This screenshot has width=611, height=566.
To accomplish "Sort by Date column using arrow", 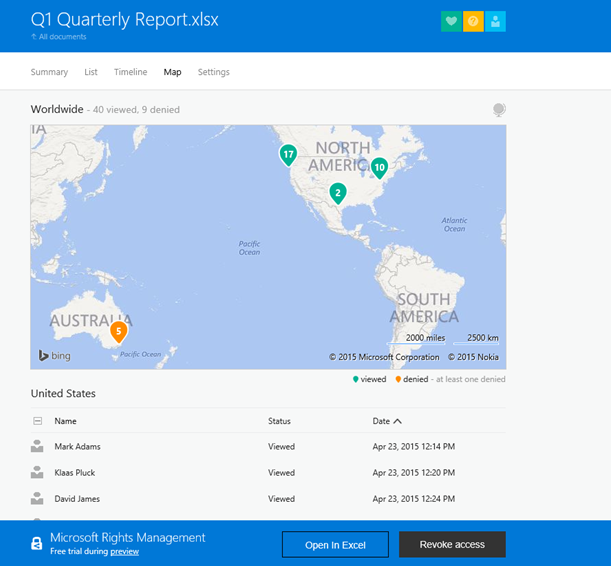I will pos(397,421).
